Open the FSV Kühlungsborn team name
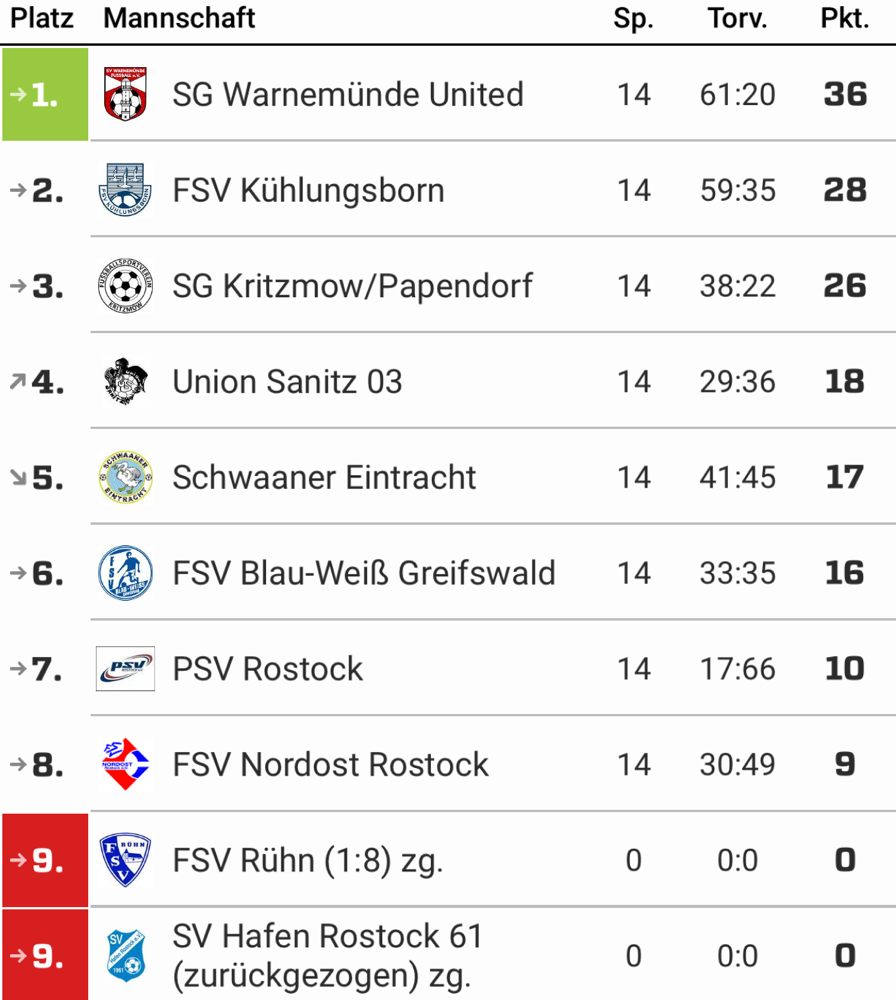Viewport: 896px width, 1000px height. (308, 190)
